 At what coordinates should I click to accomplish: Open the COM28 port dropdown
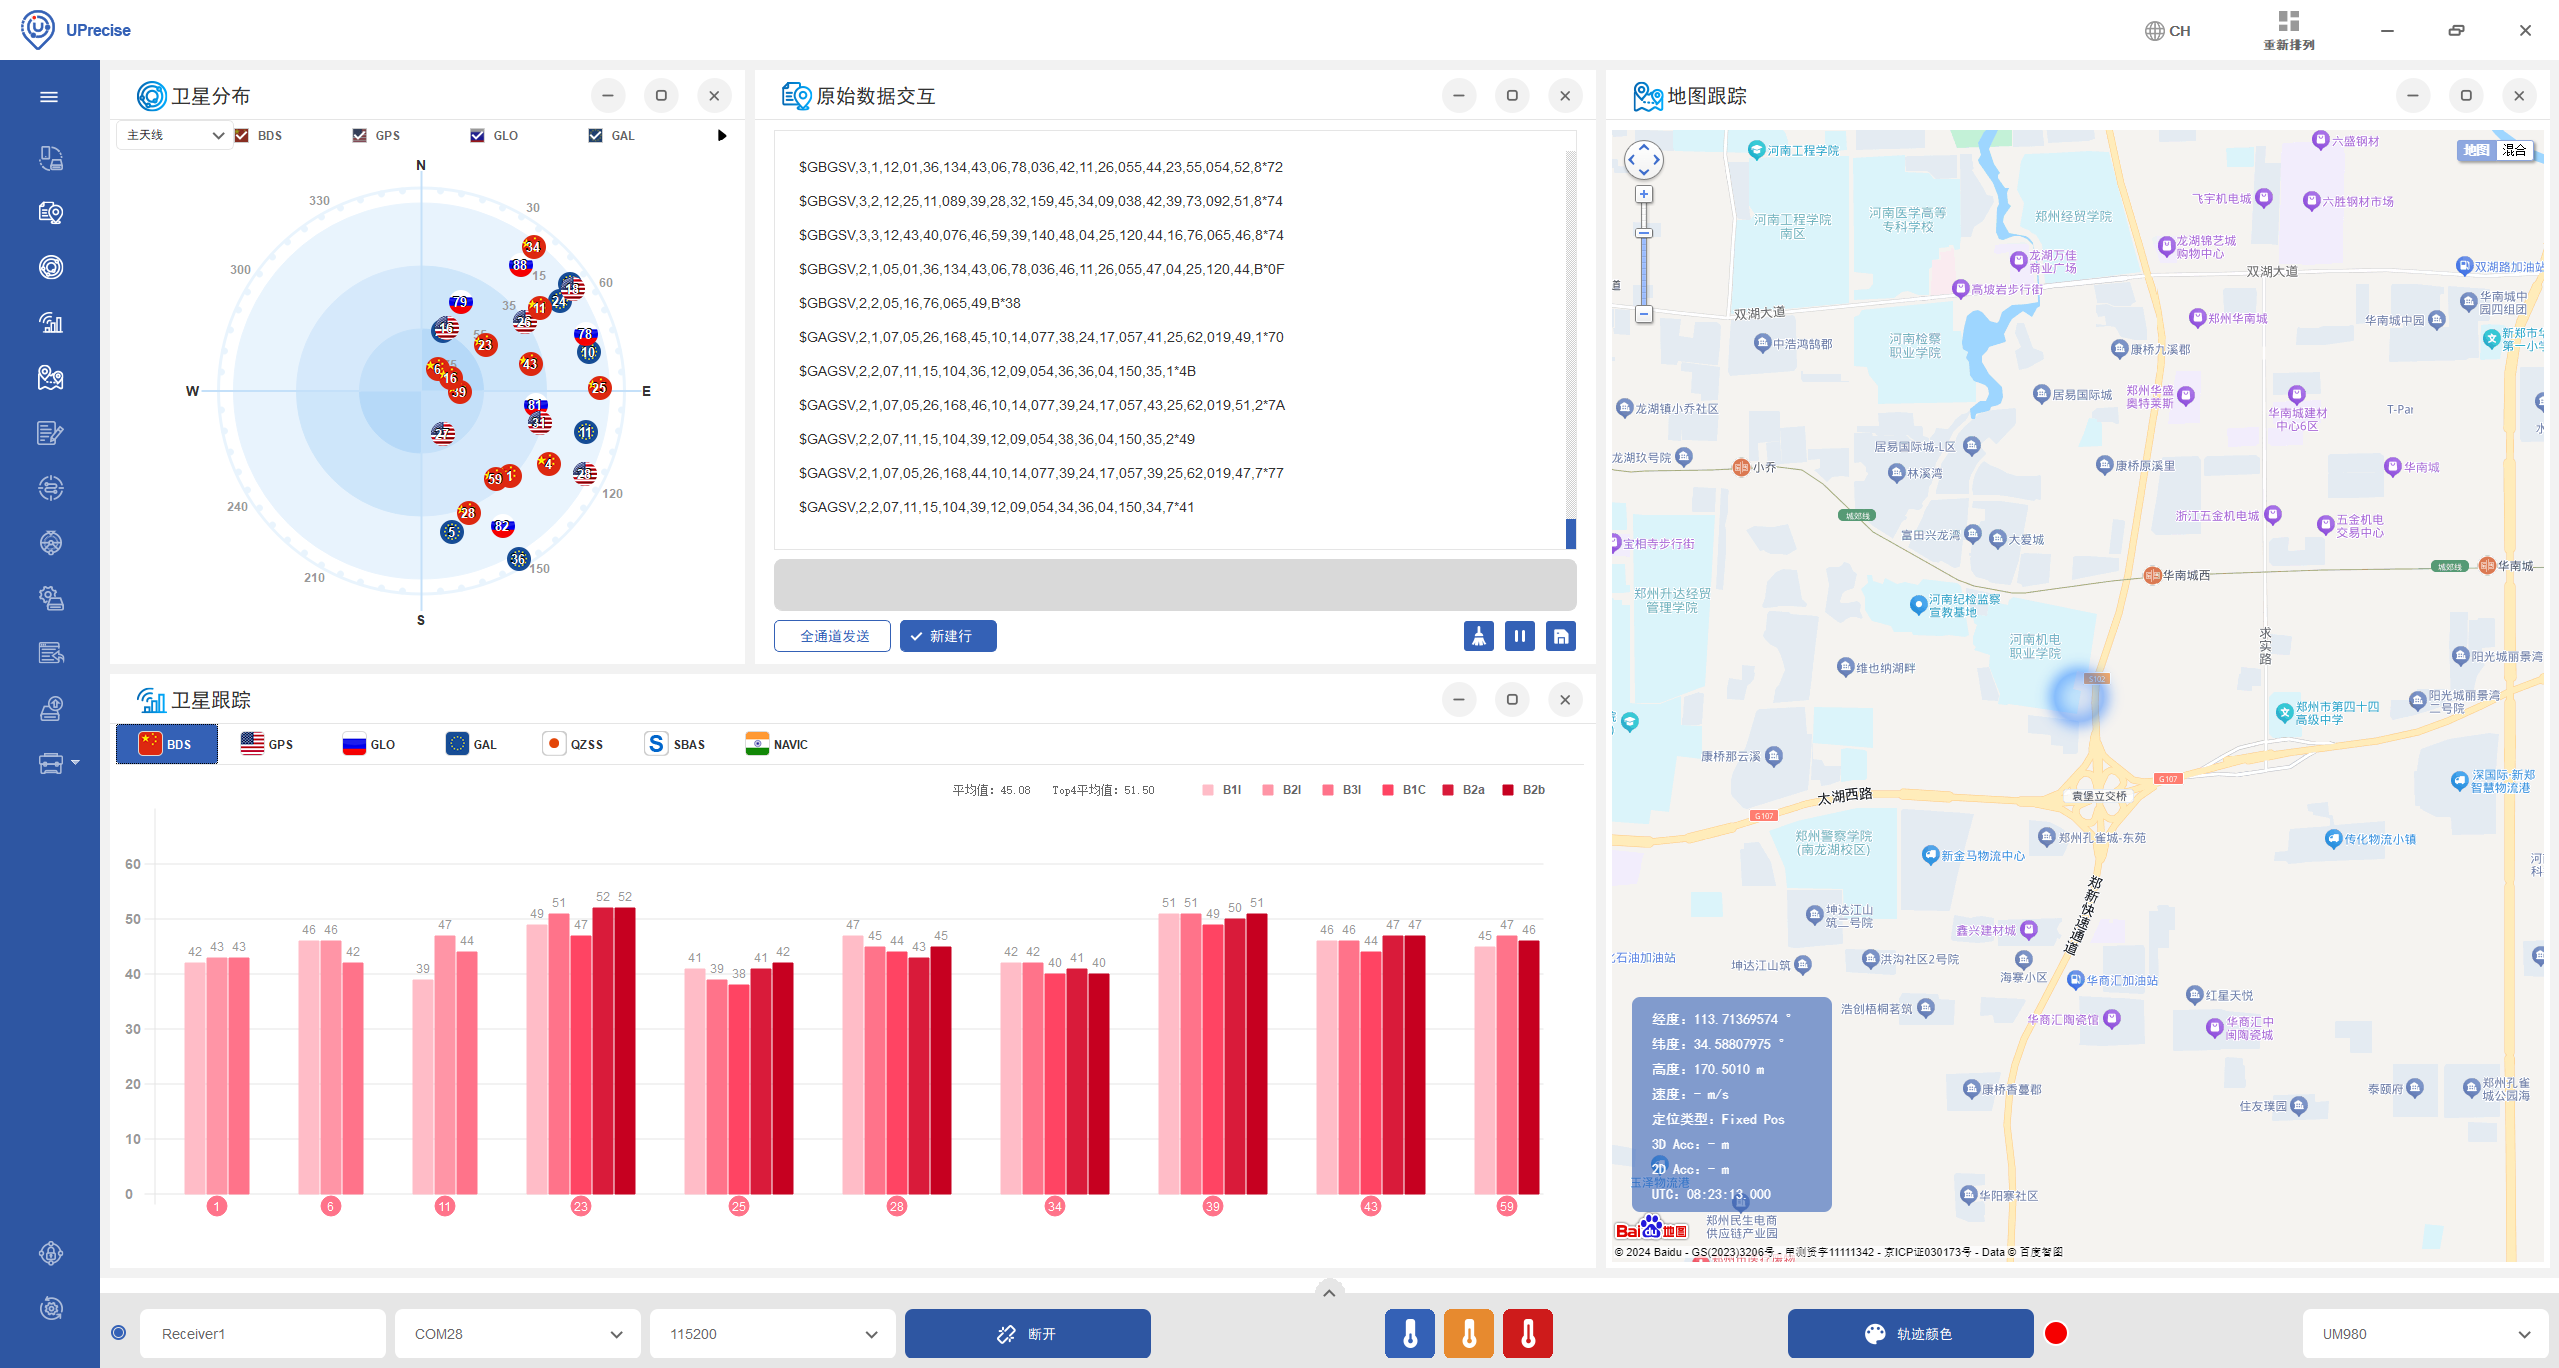pyautogui.click(x=517, y=1334)
